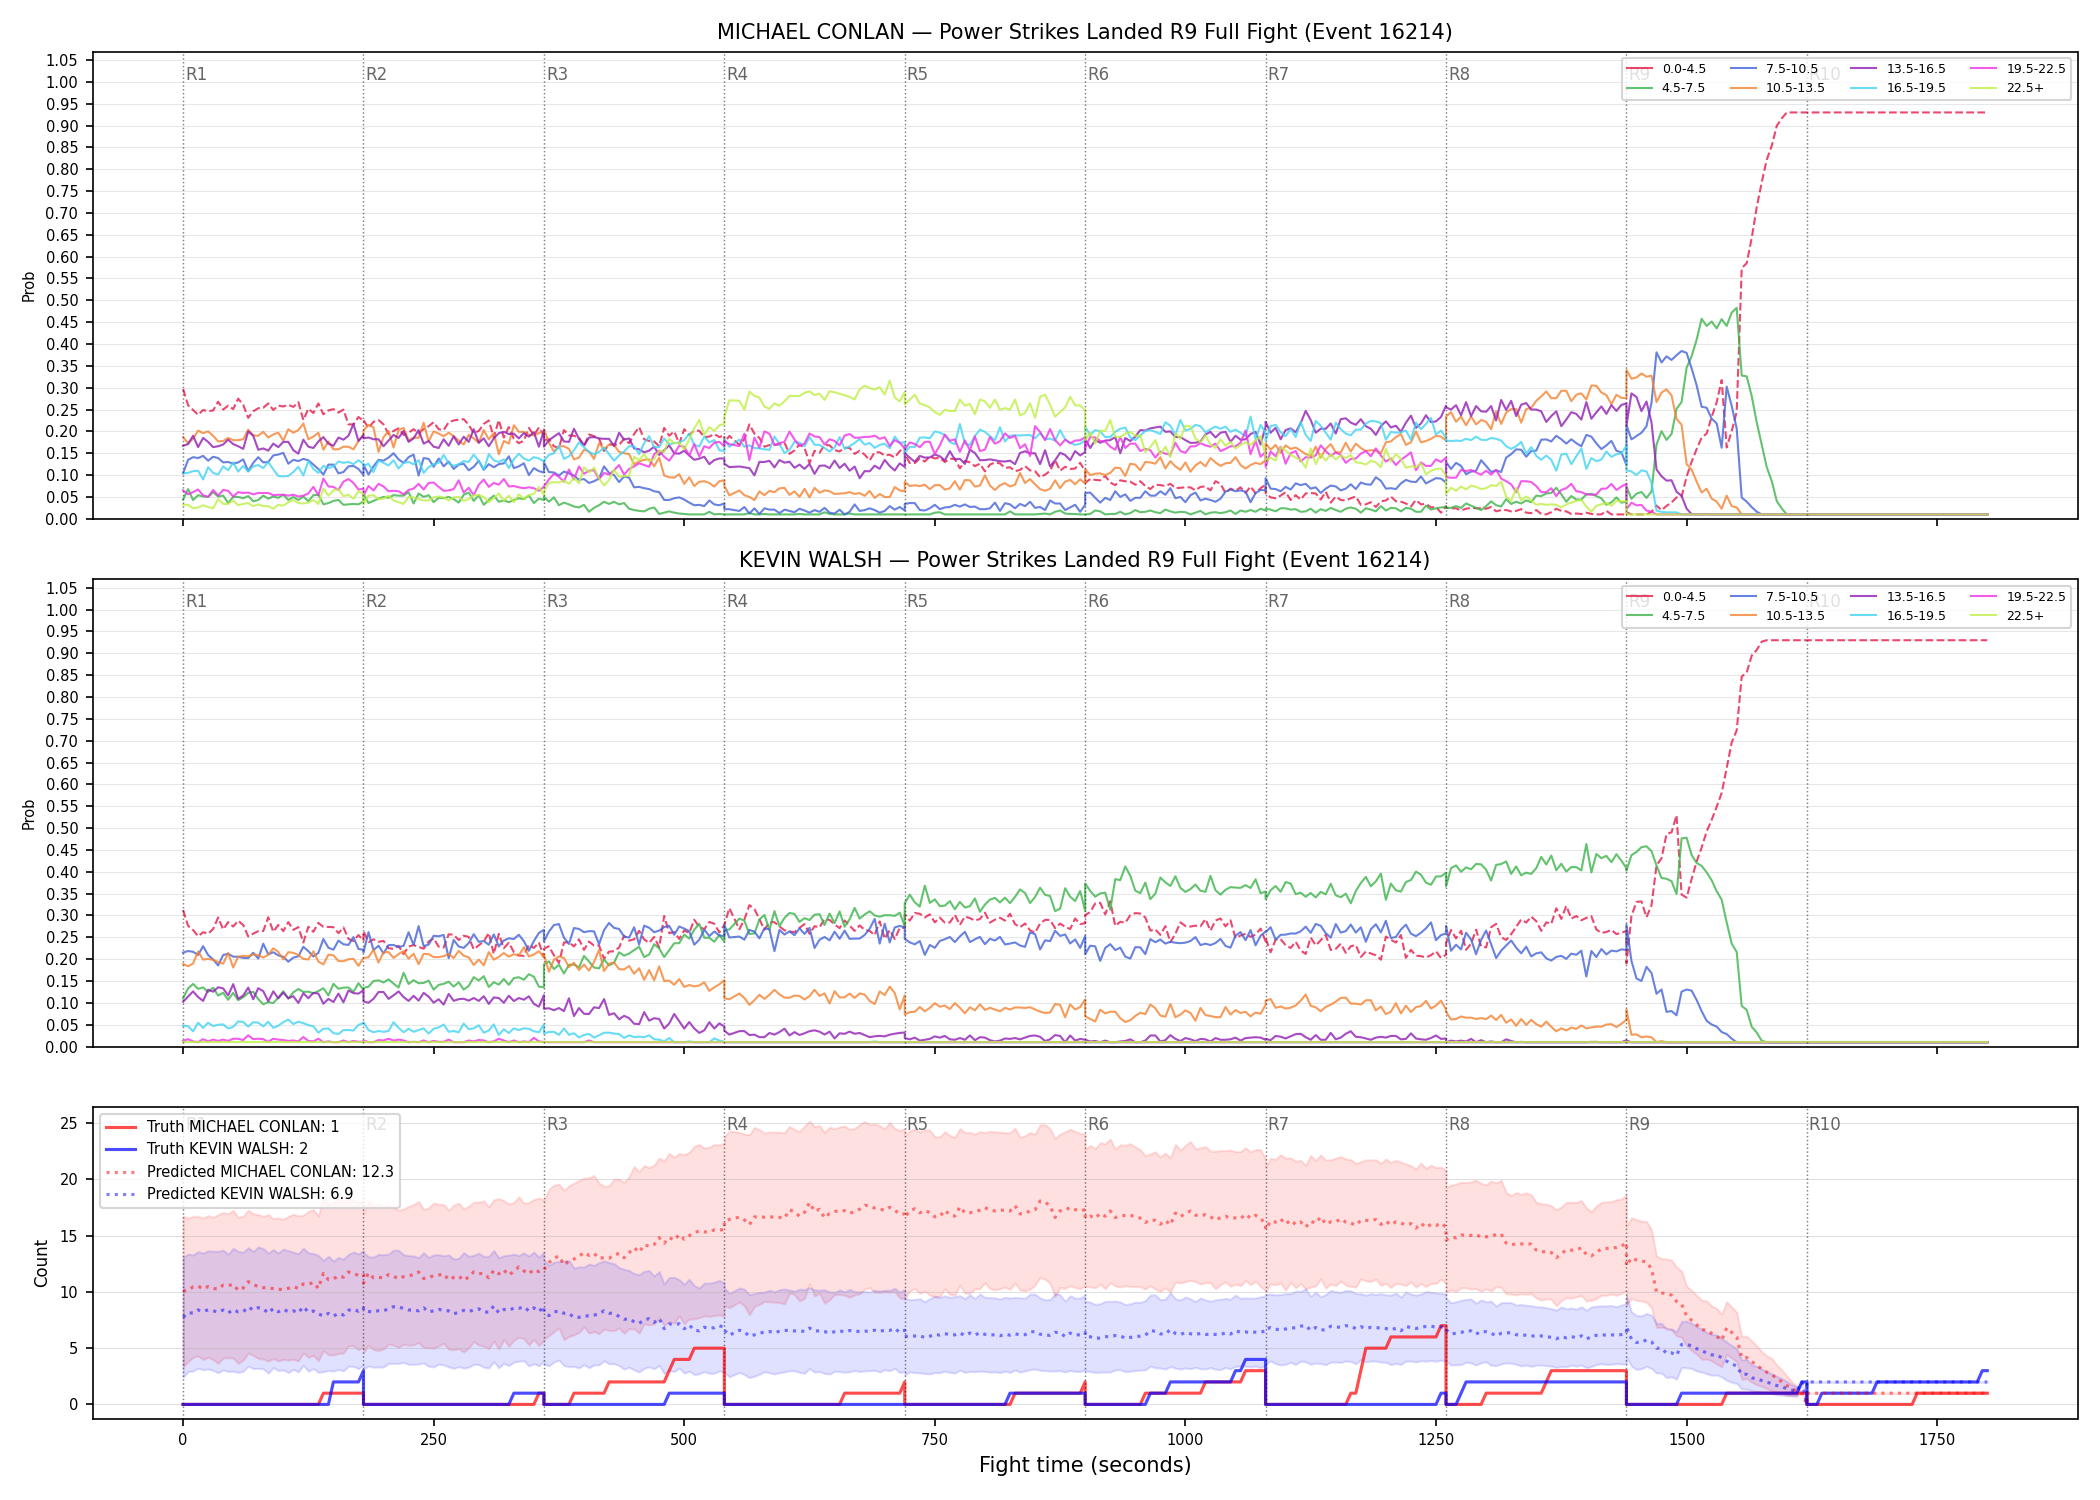Select the 7.5-10.5 legend entry in Conlan chart

click(x=1774, y=69)
